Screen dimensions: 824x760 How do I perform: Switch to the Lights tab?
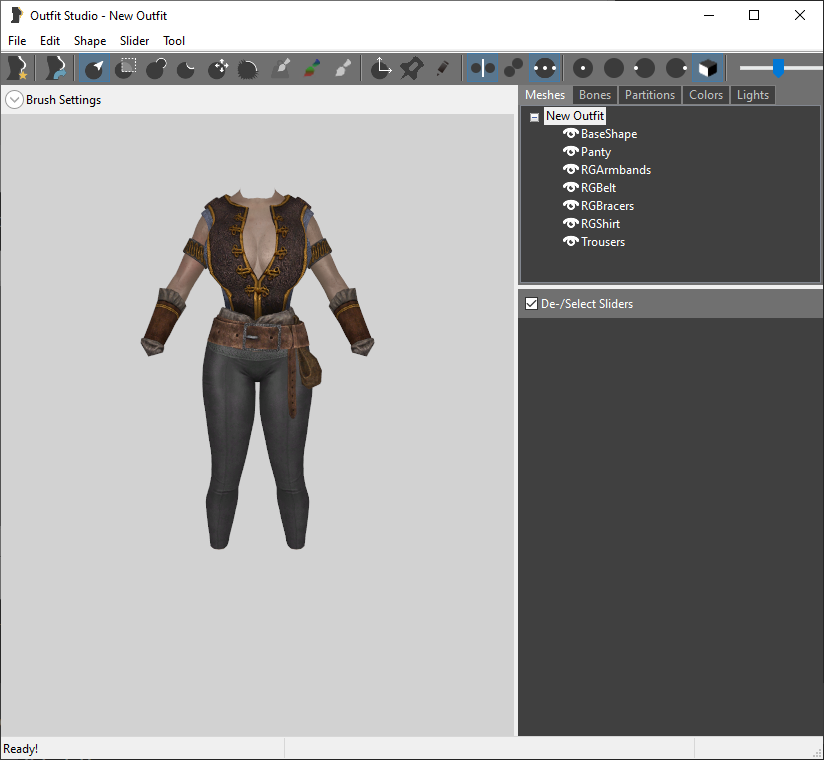tap(753, 95)
